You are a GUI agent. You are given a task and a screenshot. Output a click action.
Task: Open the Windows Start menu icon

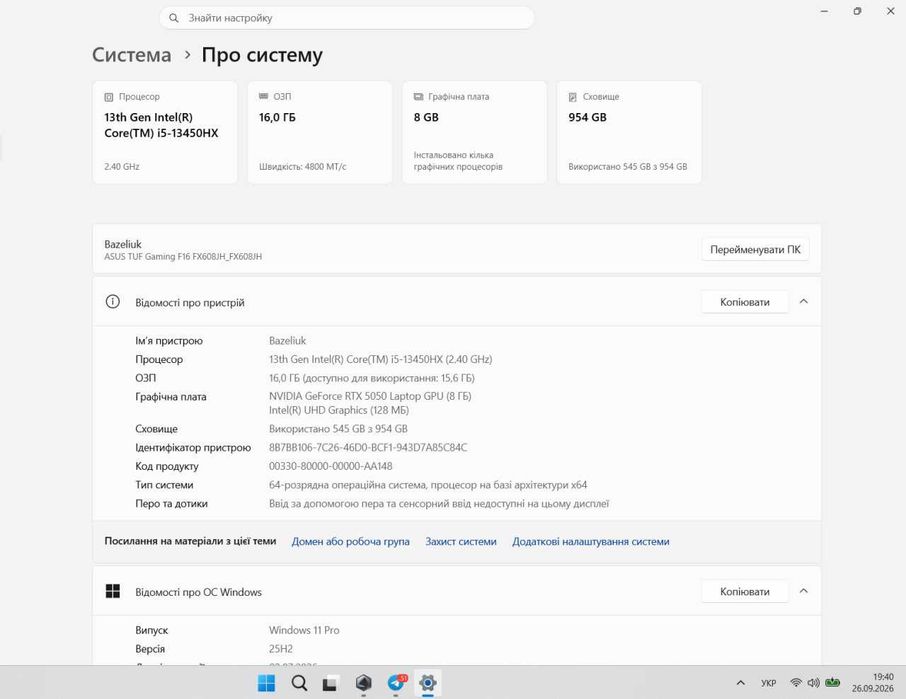coord(266,683)
